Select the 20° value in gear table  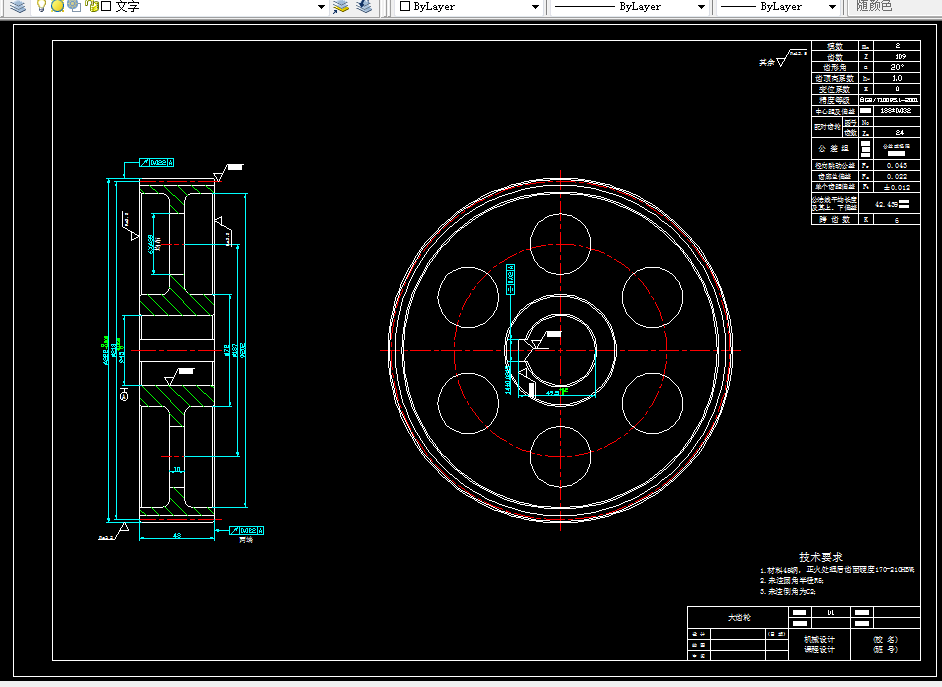tap(897, 67)
